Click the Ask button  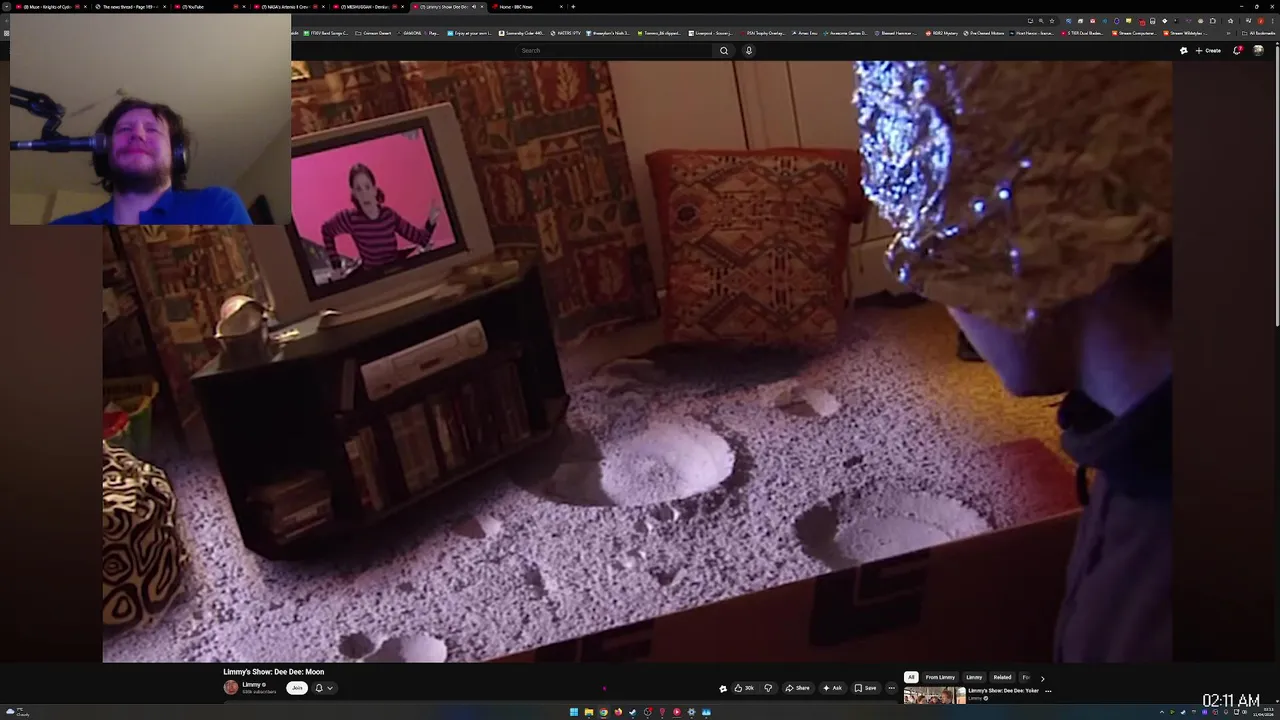[832, 688]
